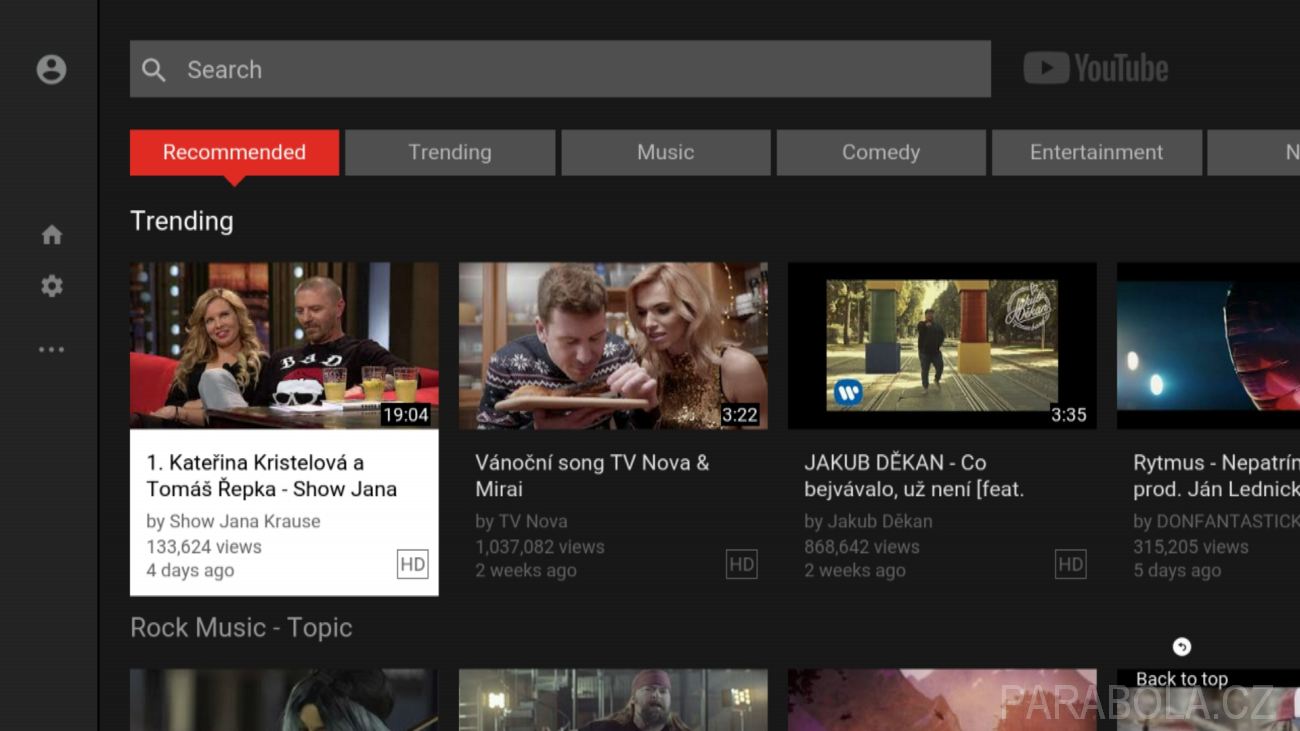Select the Recommended tab
This screenshot has width=1300, height=731.
coord(234,152)
